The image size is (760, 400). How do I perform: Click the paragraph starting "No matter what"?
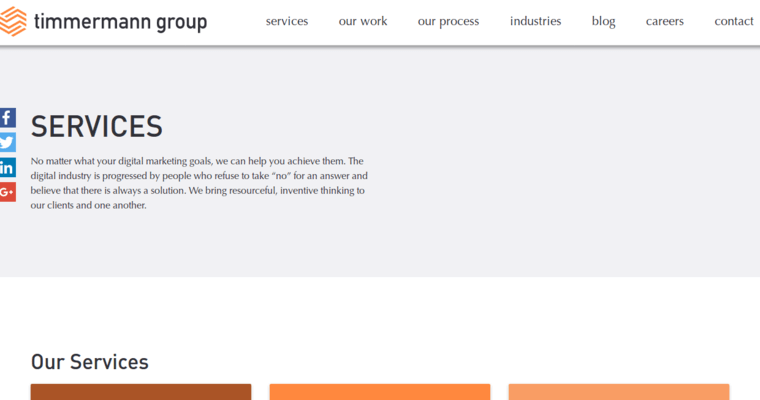point(199,183)
